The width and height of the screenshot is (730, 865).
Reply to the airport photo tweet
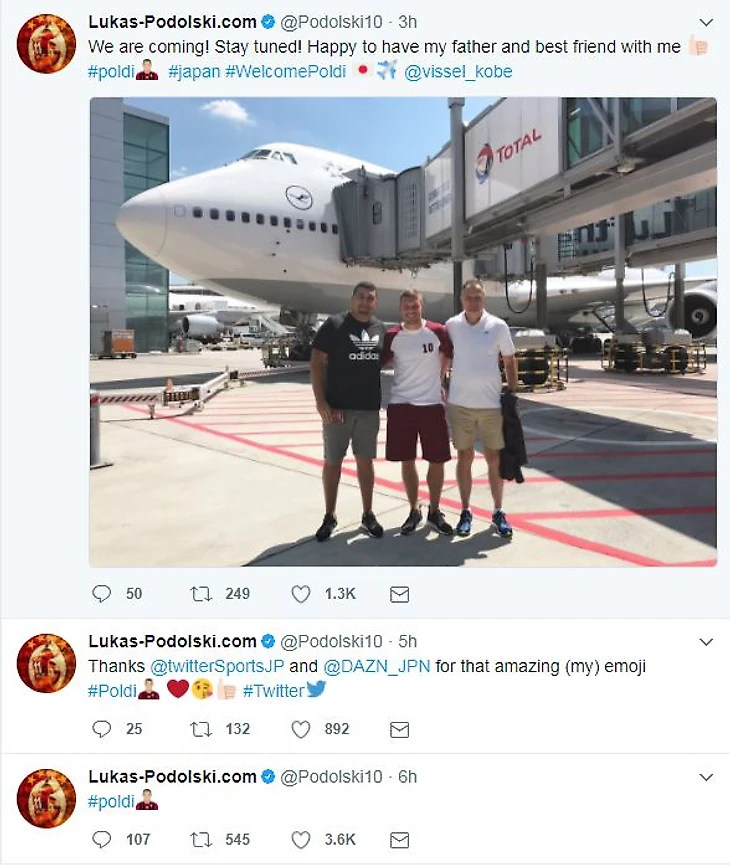click(102, 594)
